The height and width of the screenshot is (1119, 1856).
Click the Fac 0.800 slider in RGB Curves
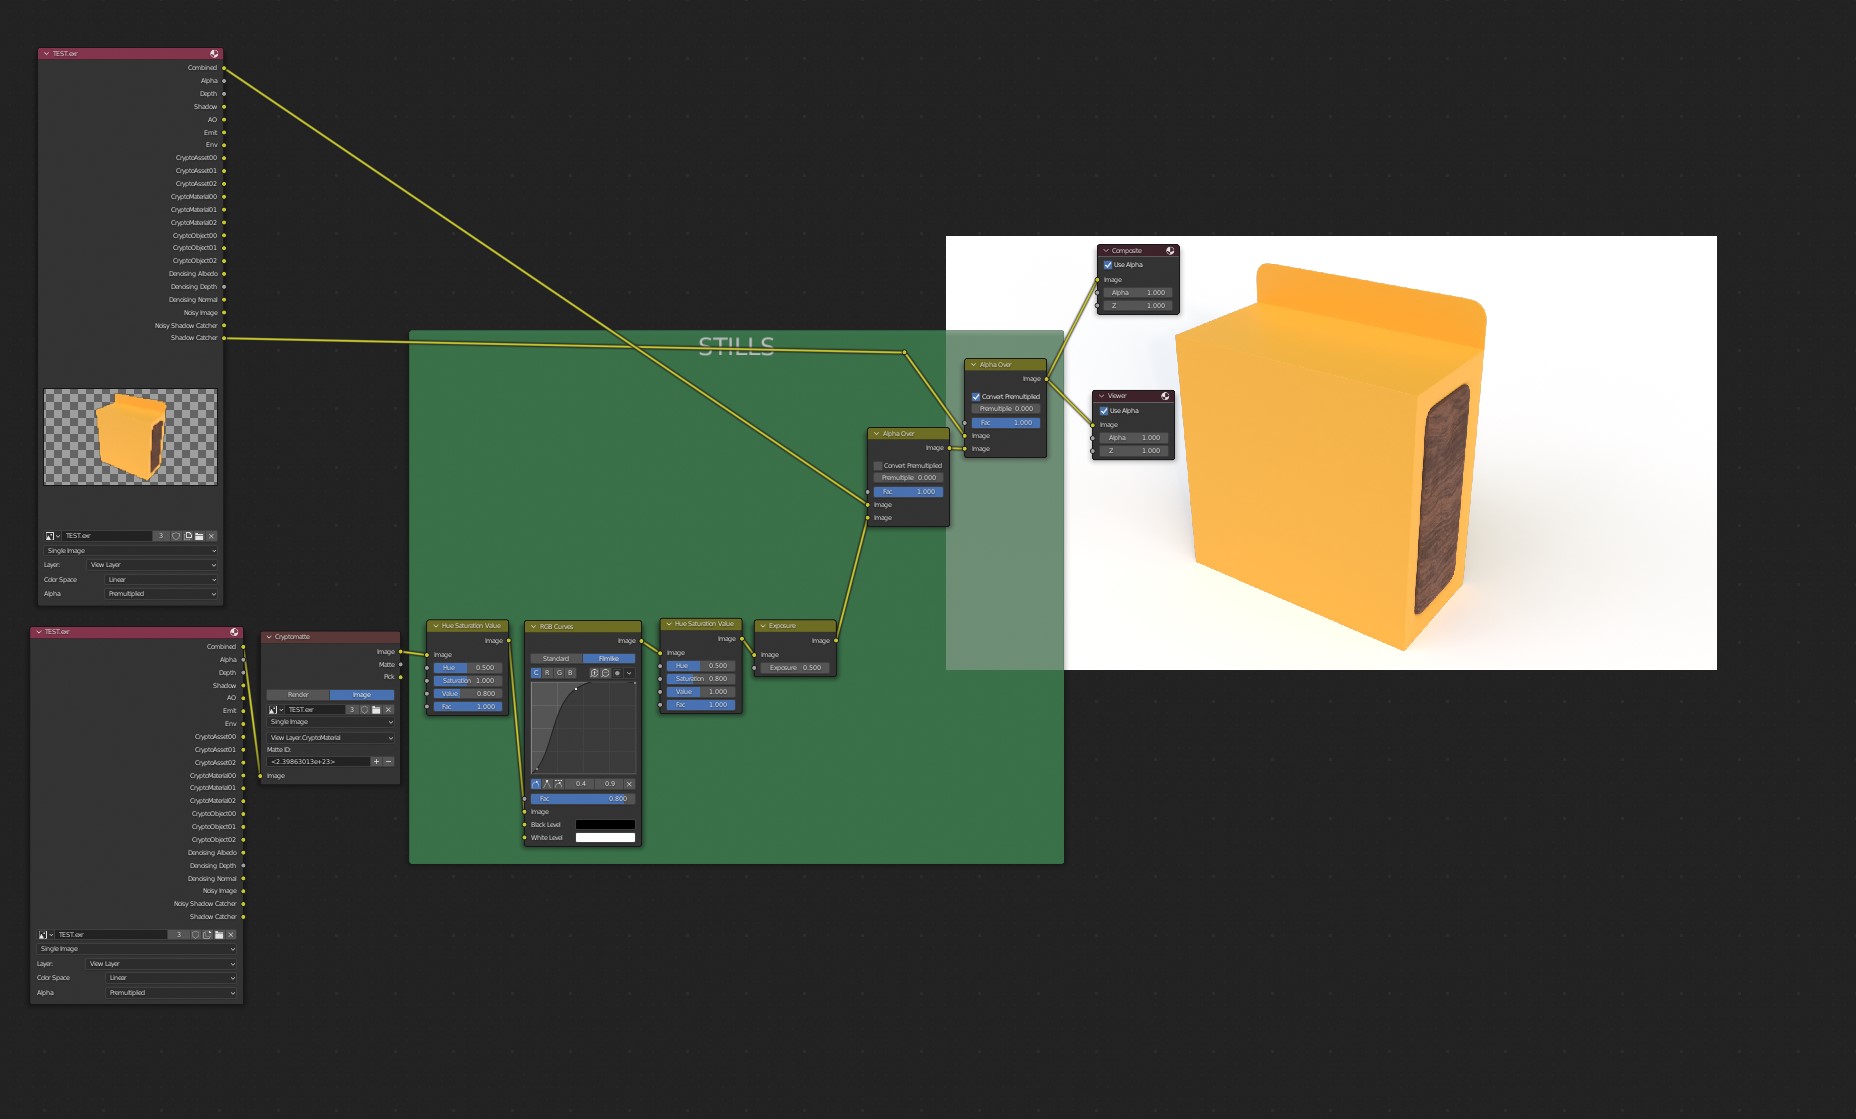pyautogui.click(x=583, y=799)
